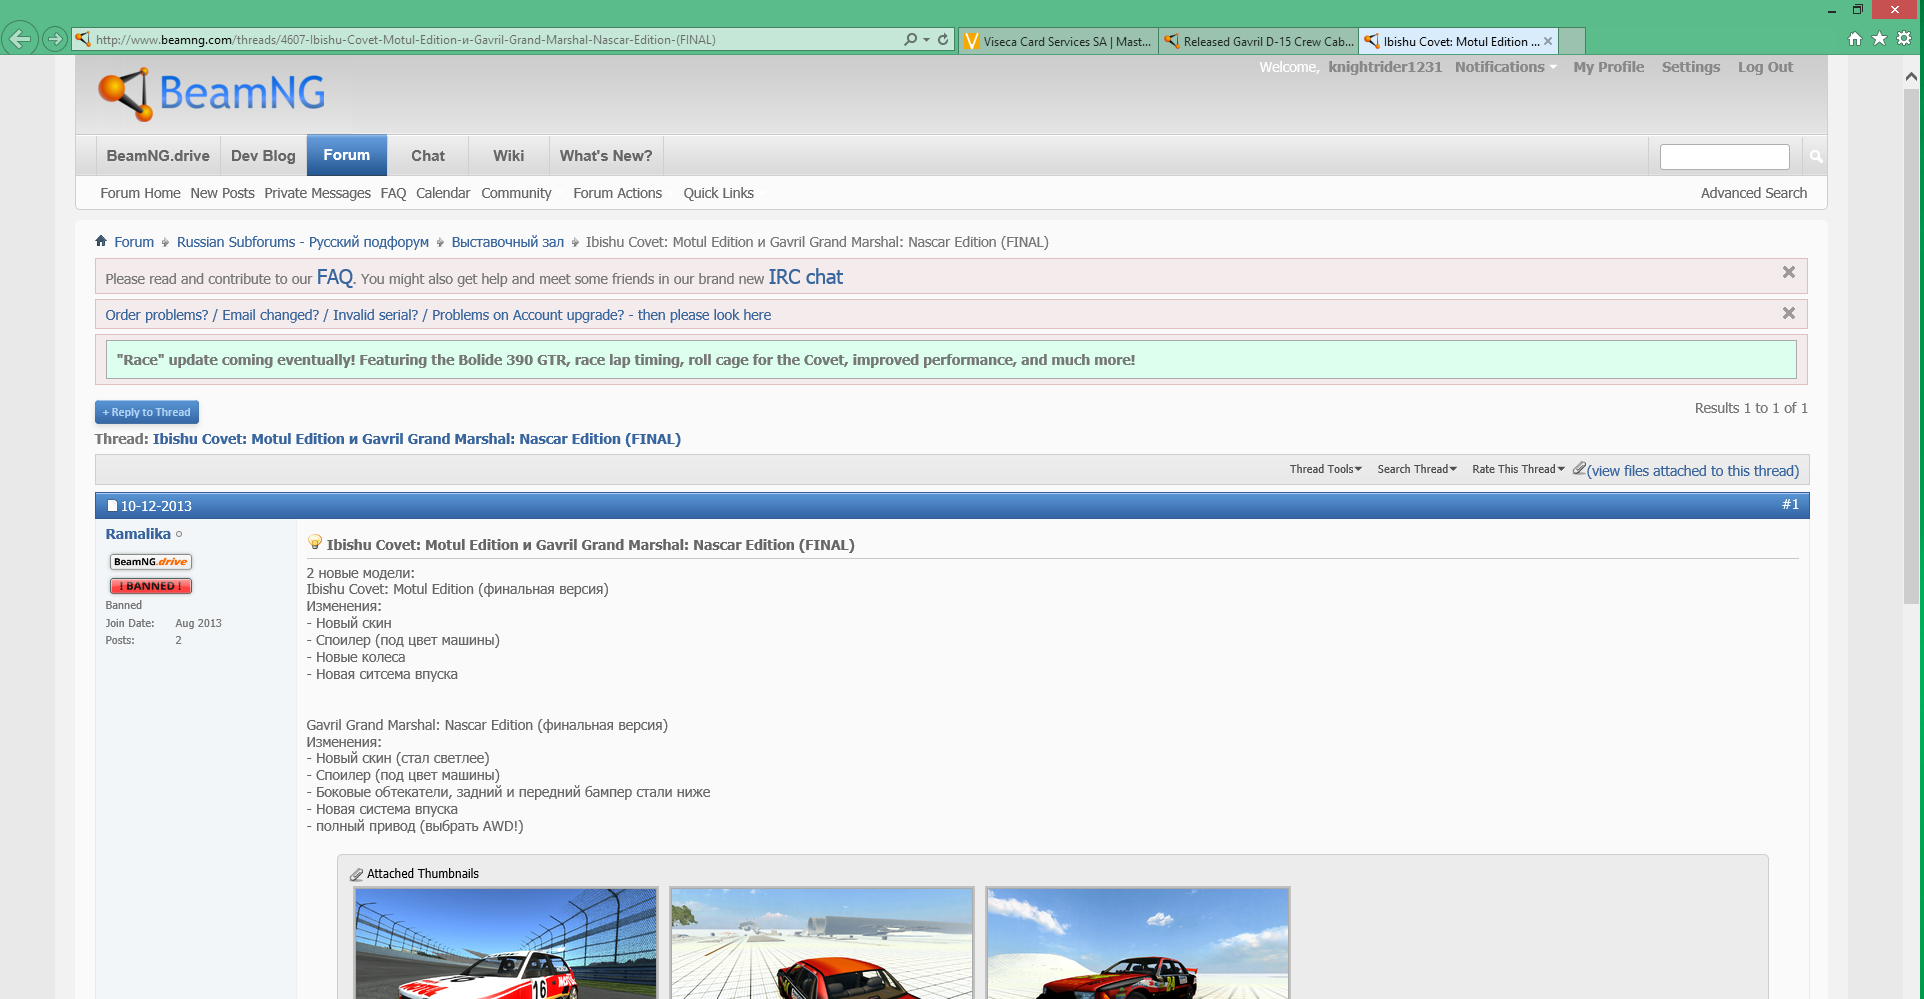Open browser tools gear icon
Screen dimensions: 1924x999
pyautogui.click(x=1904, y=38)
